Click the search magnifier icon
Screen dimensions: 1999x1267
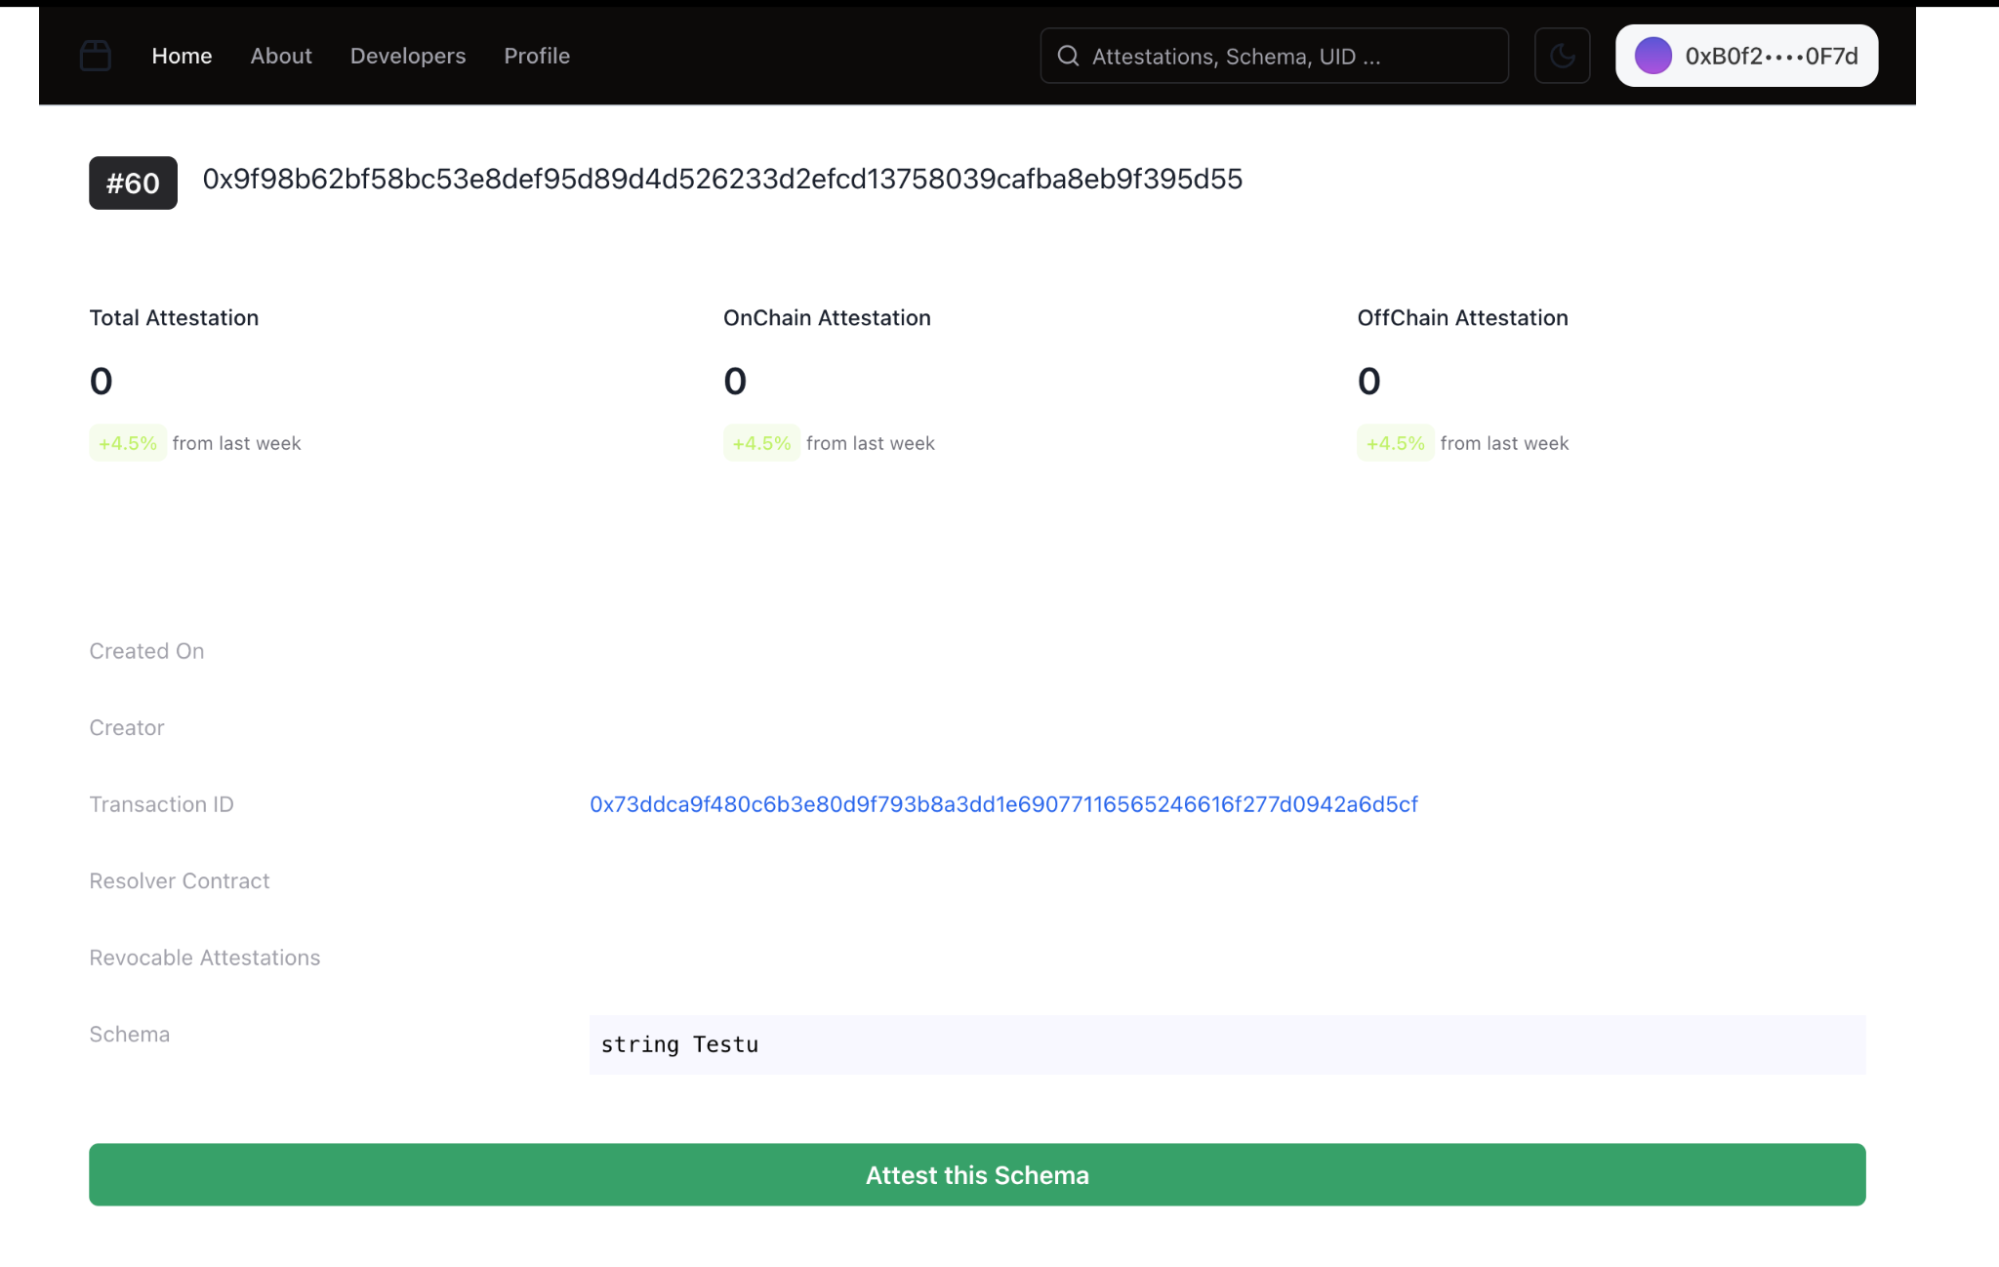tap(1068, 56)
